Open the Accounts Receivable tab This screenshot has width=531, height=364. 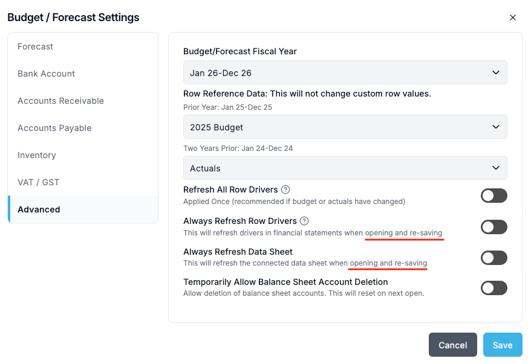(x=83, y=101)
